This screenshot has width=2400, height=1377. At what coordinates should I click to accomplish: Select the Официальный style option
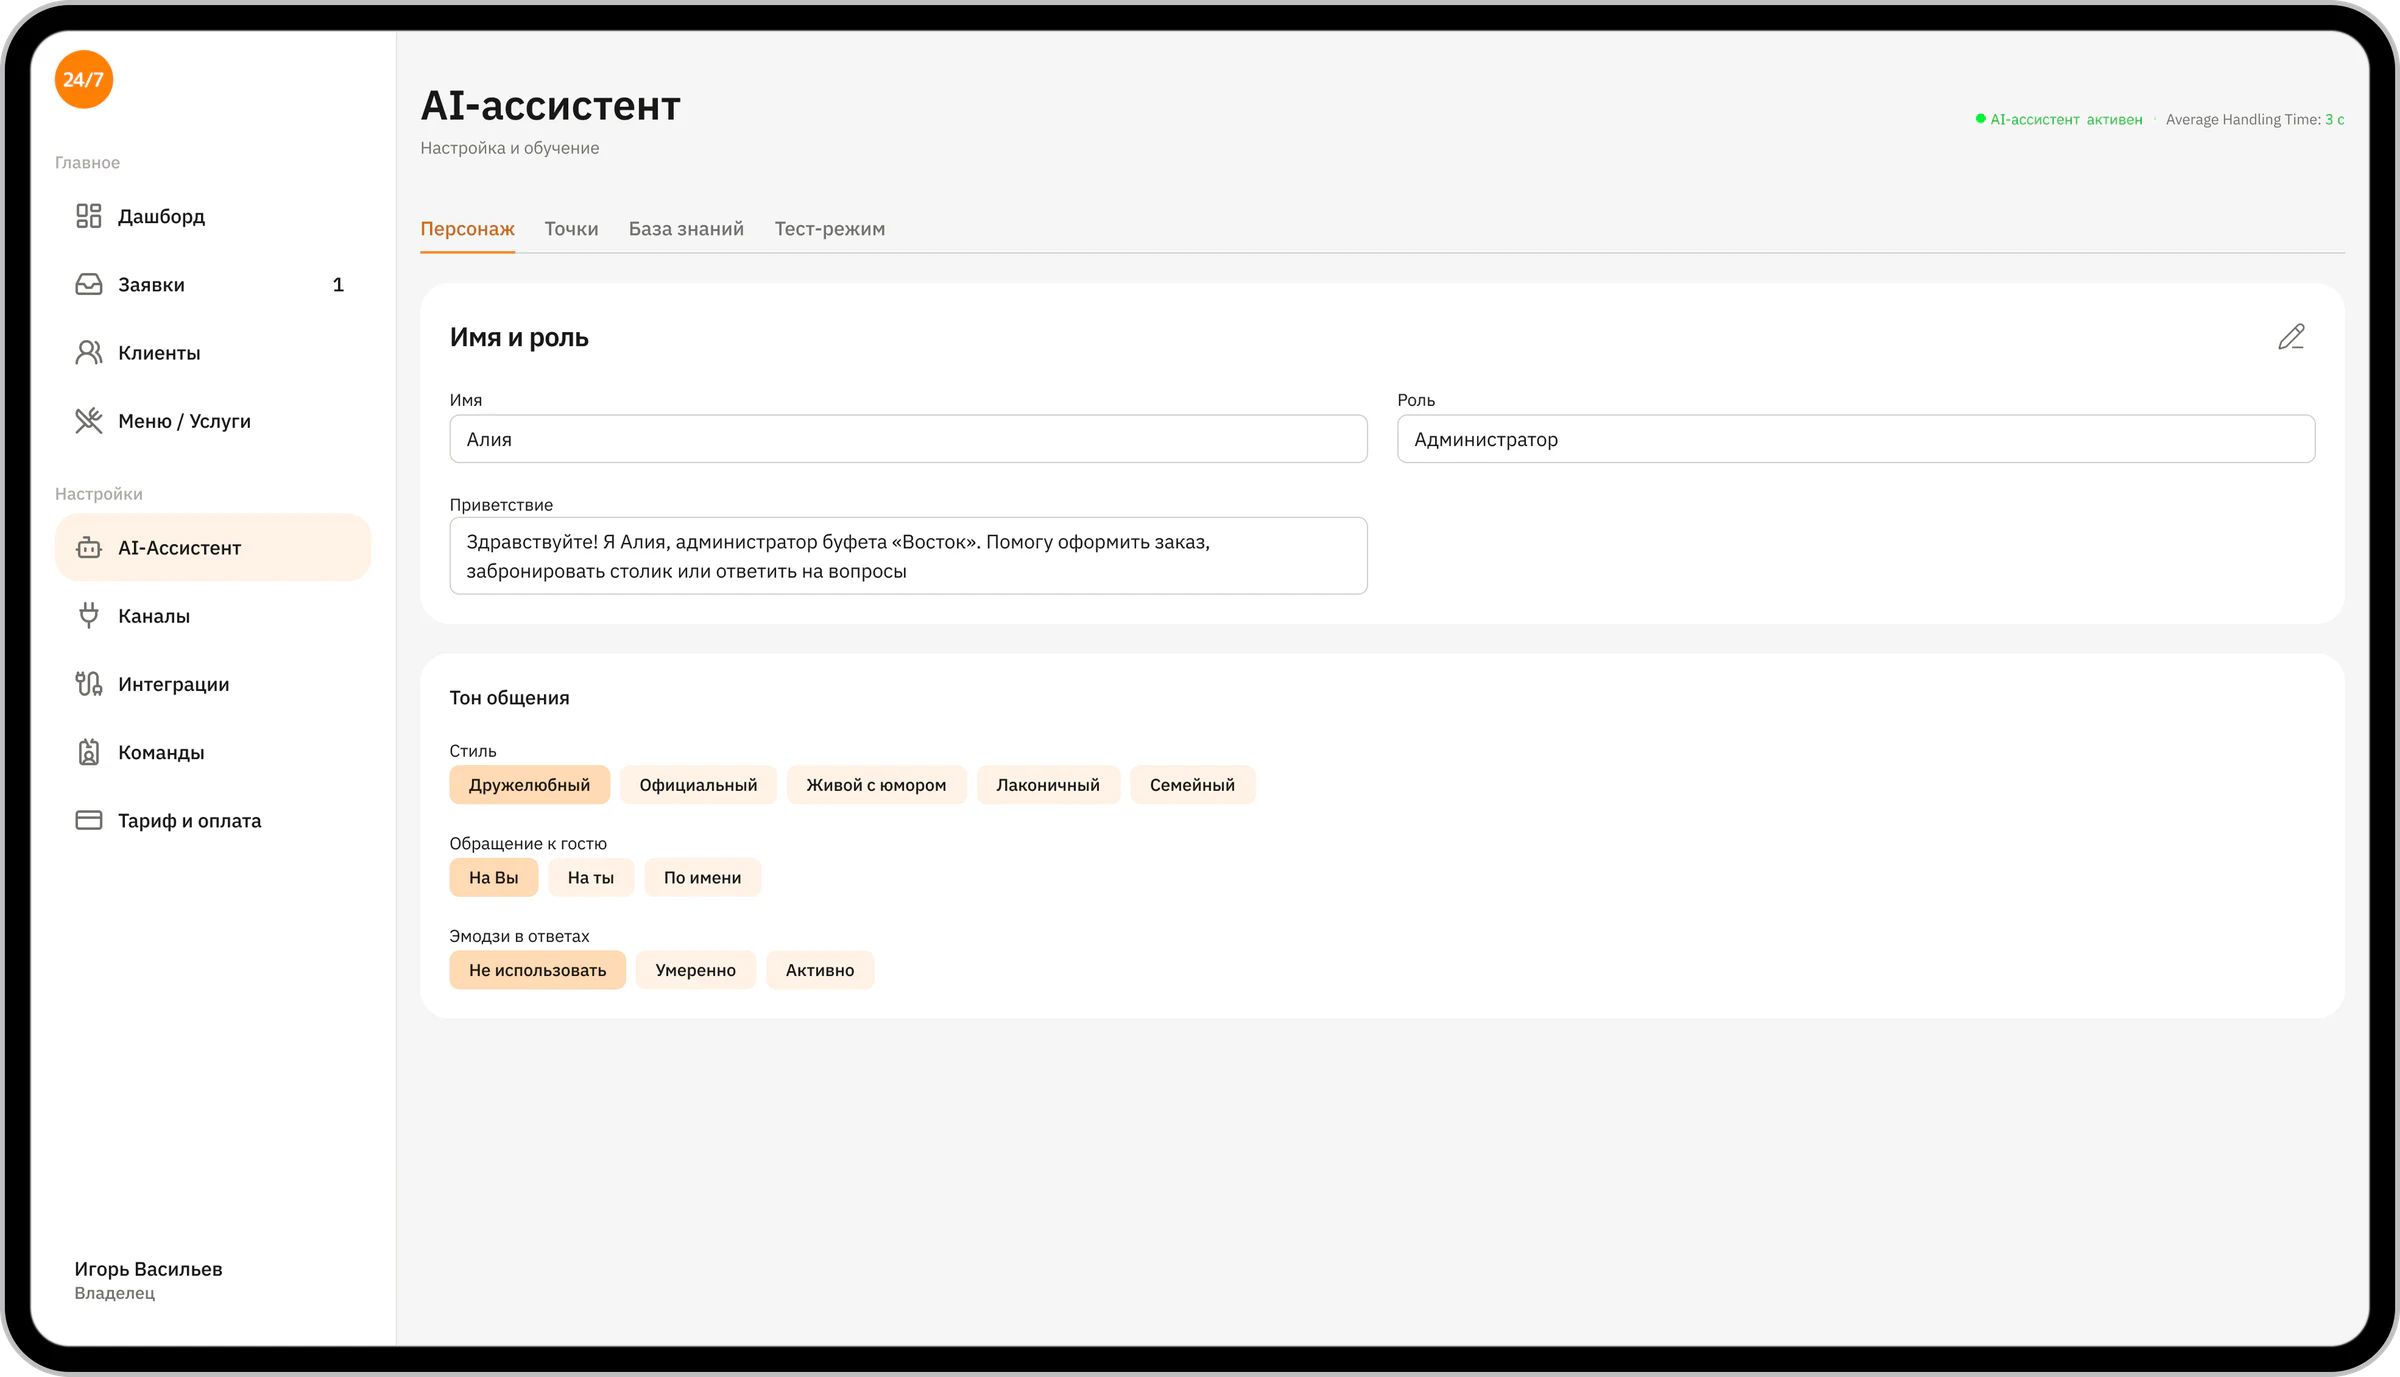(698, 785)
